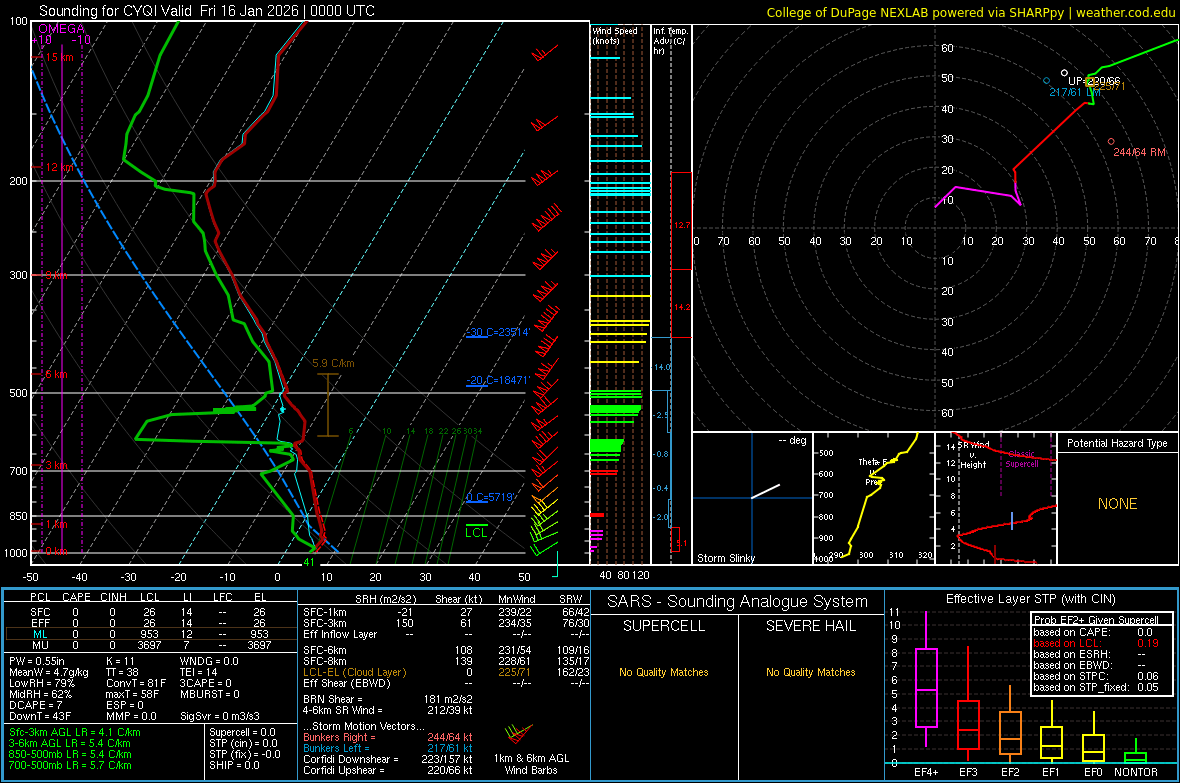Click the '5.9 C/km' lapse rate label
1180x783 pixels.
click(x=333, y=363)
